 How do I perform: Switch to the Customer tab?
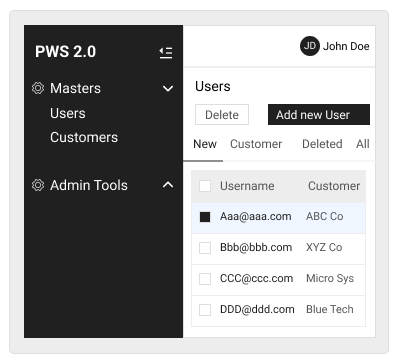(x=256, y=144)
